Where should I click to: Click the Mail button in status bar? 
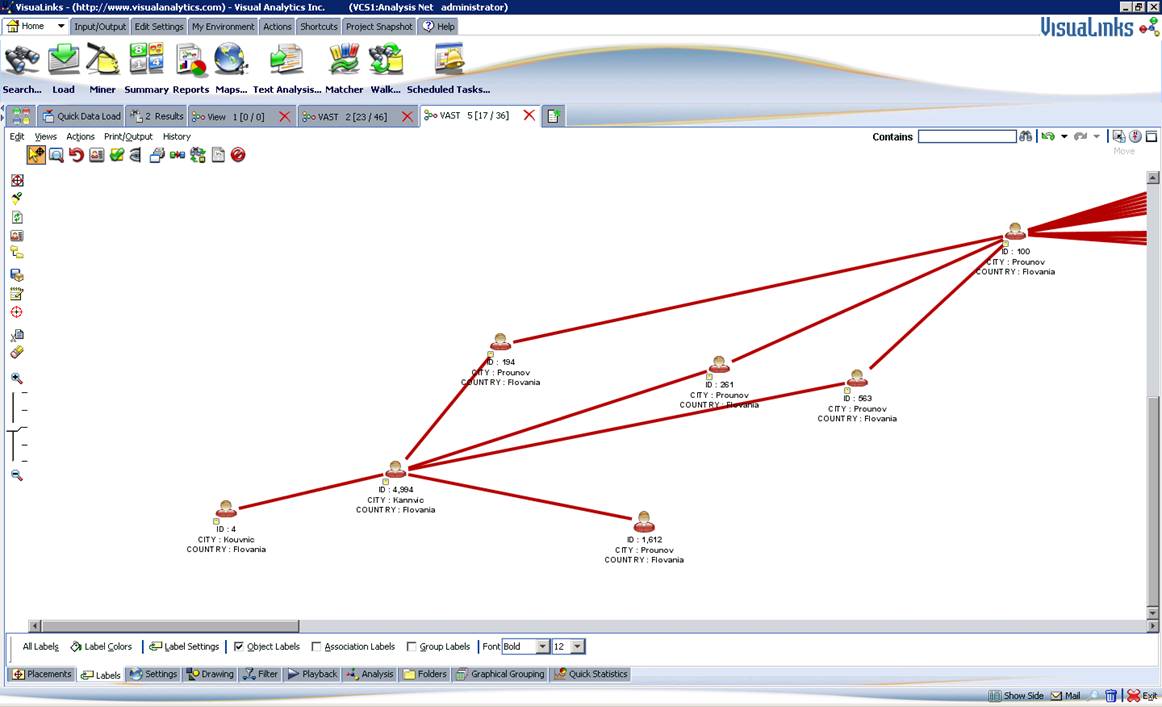[x=1066, y=695]
